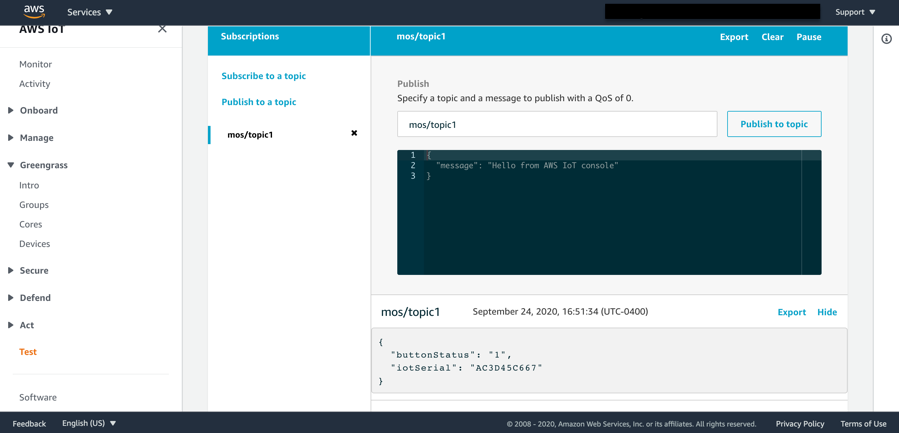This screenshot has width=899, height=433.
Task: Collapse the Greengrass section
Action: [x=38, y=165]
